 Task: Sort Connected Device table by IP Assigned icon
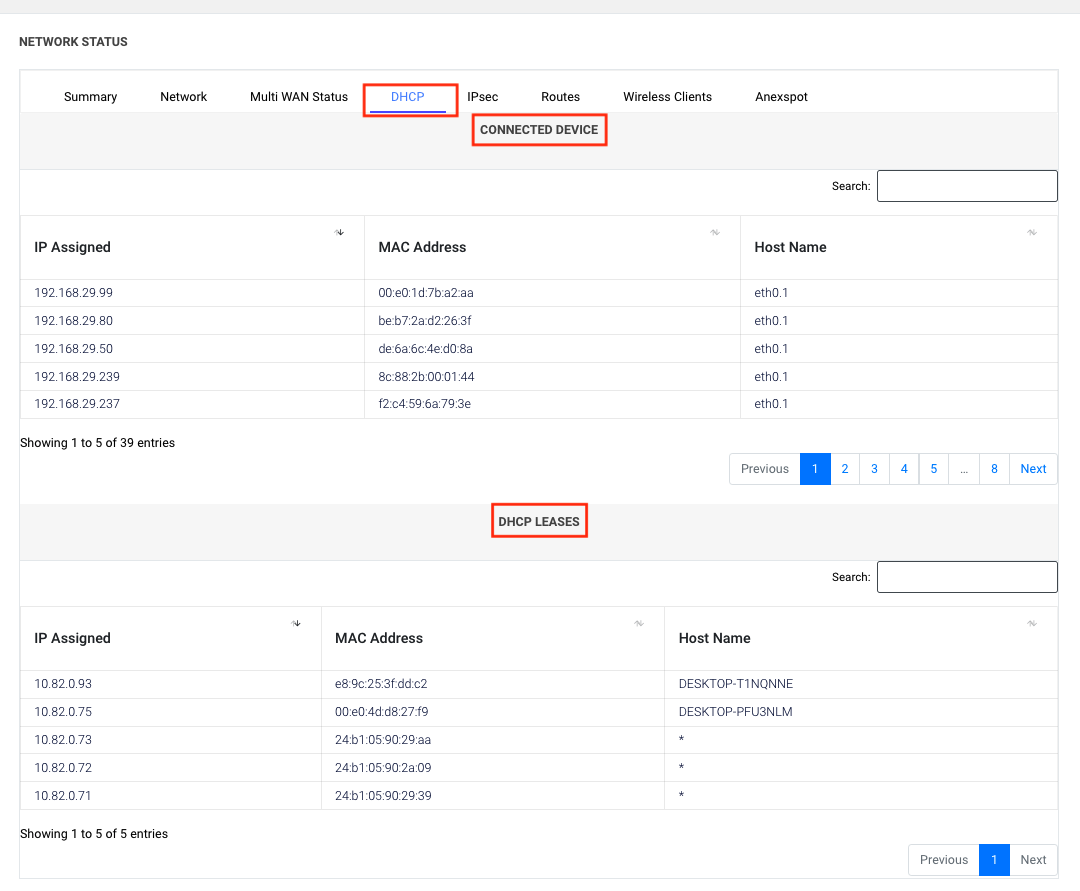coord(339,232)
